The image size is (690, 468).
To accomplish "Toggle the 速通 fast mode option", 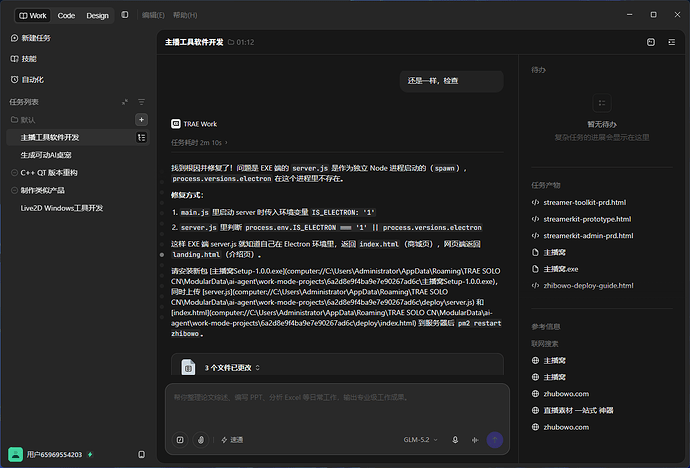I will tap(232, 440).
